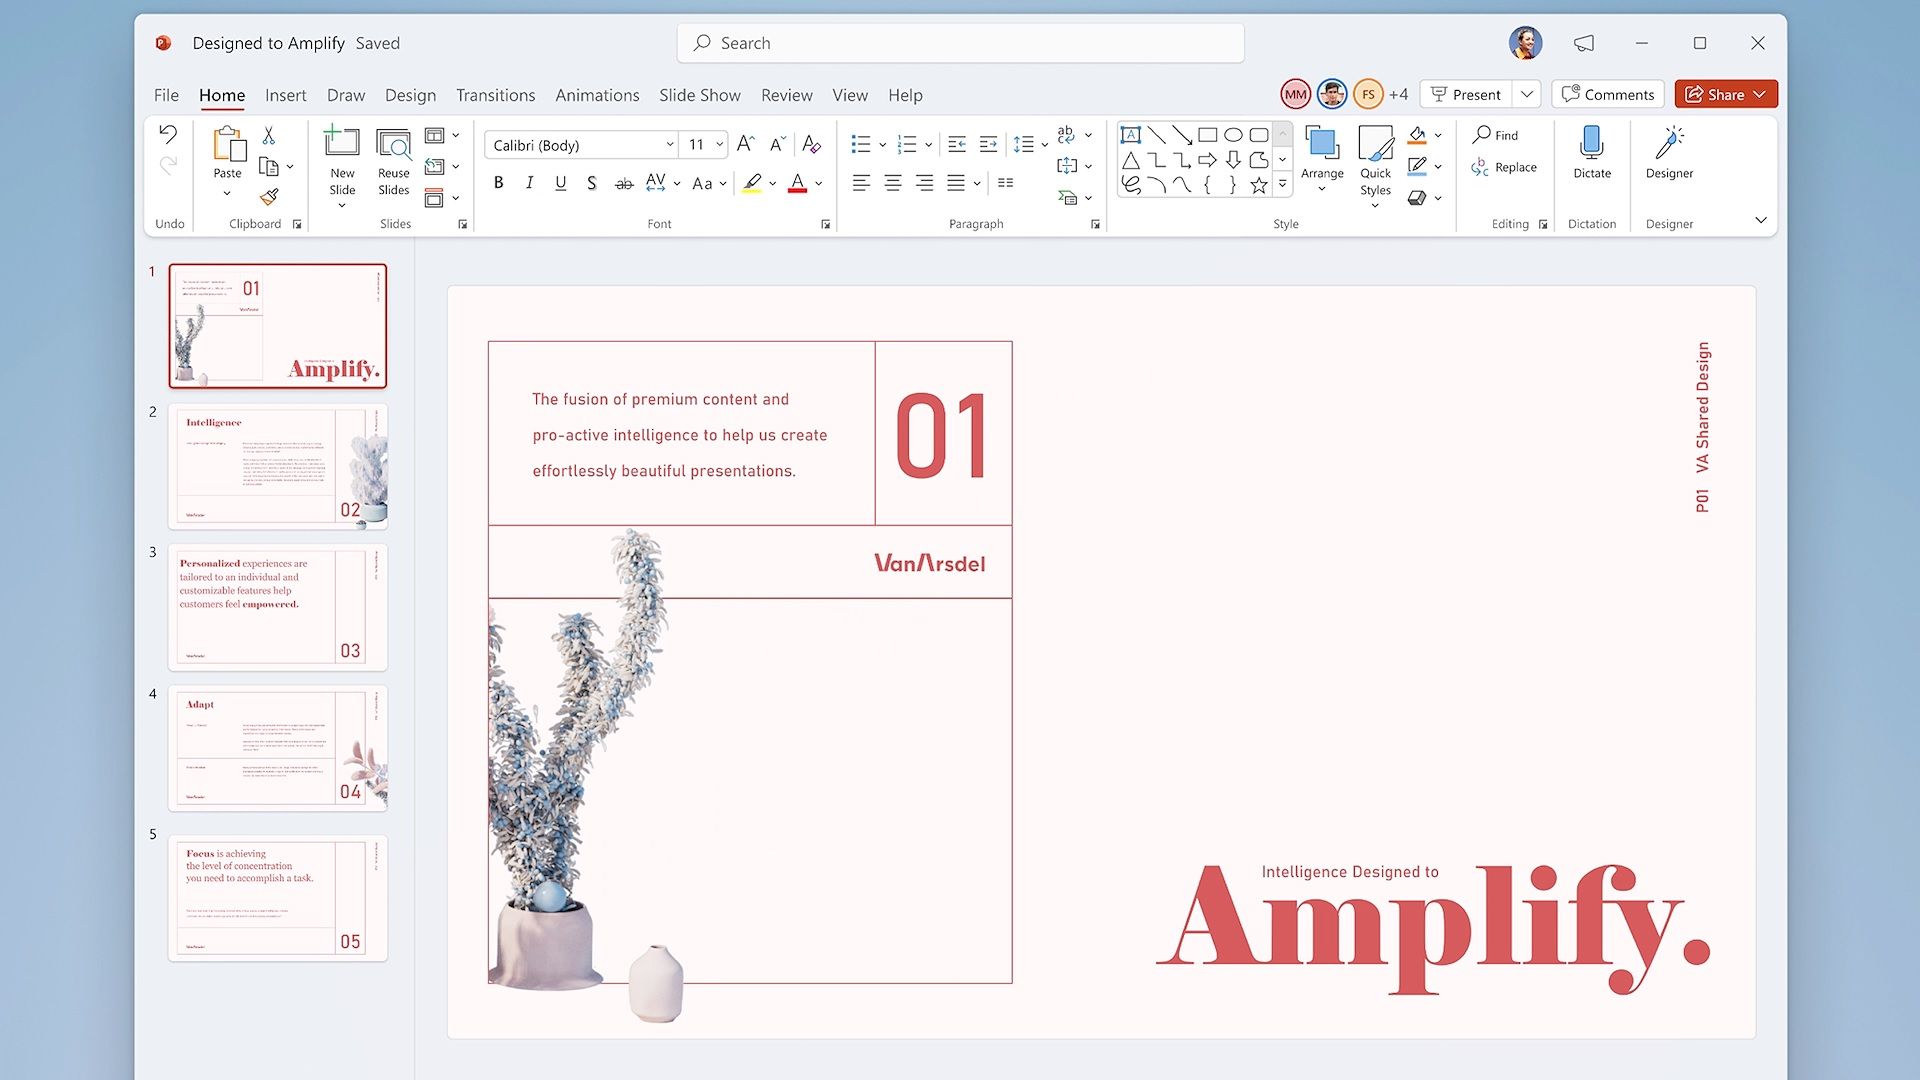
Task: Open the Slide Show tab
Action: [x=699, y=95]
